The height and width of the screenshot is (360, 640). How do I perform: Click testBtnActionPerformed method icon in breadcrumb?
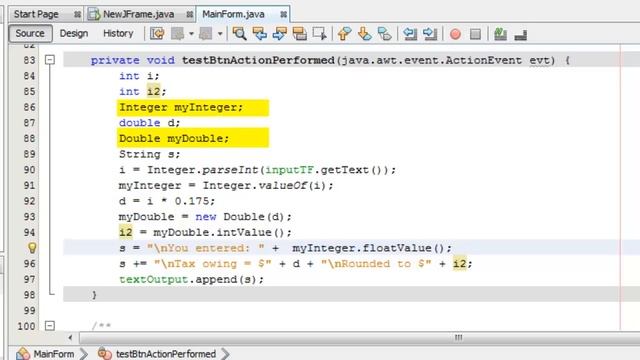tap(105, 353)
